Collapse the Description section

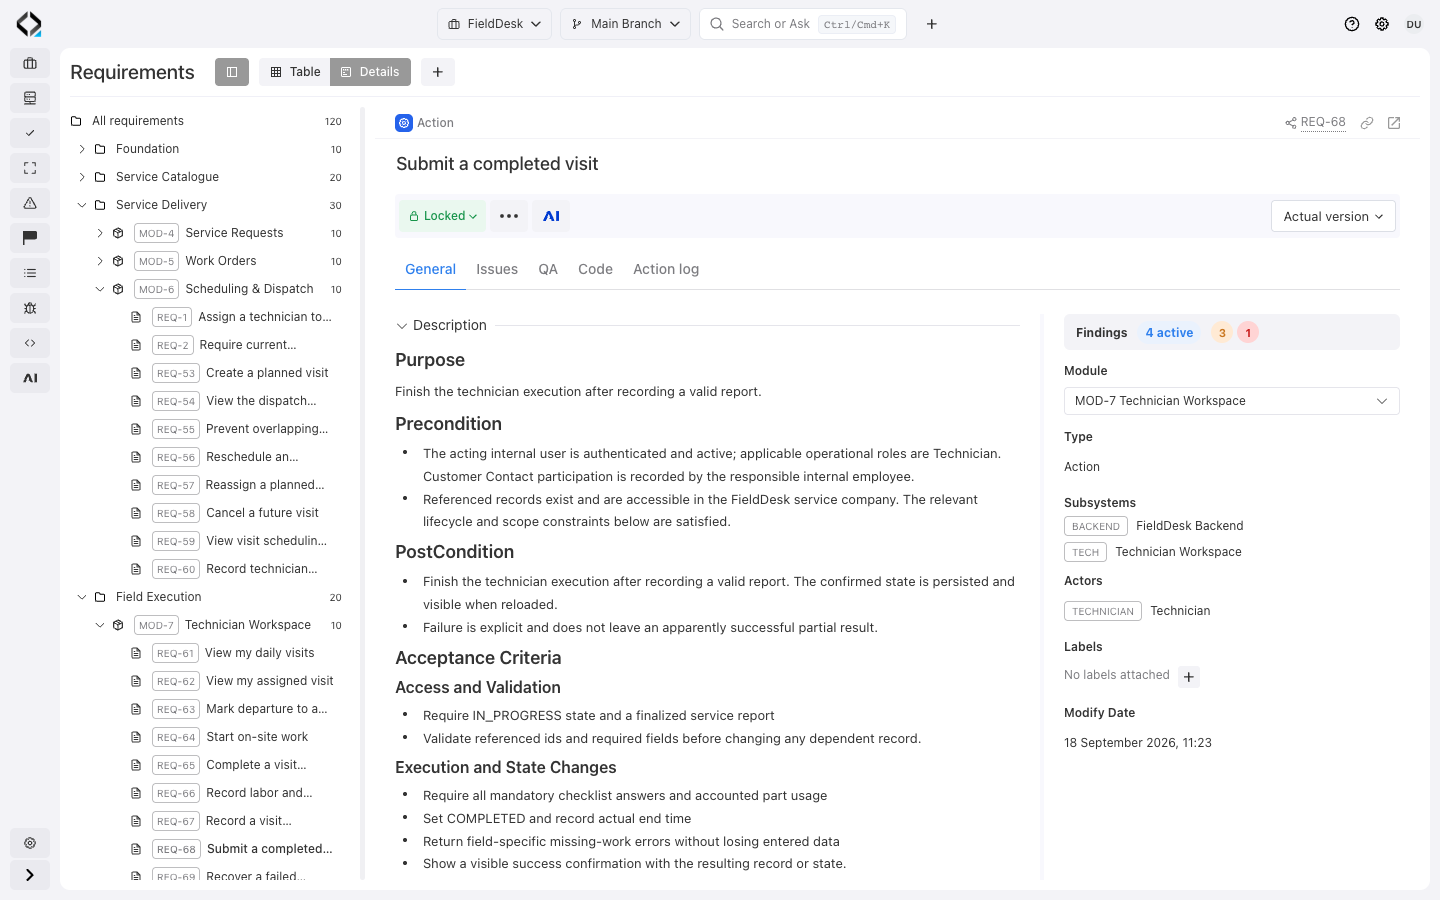coord(402,326)
